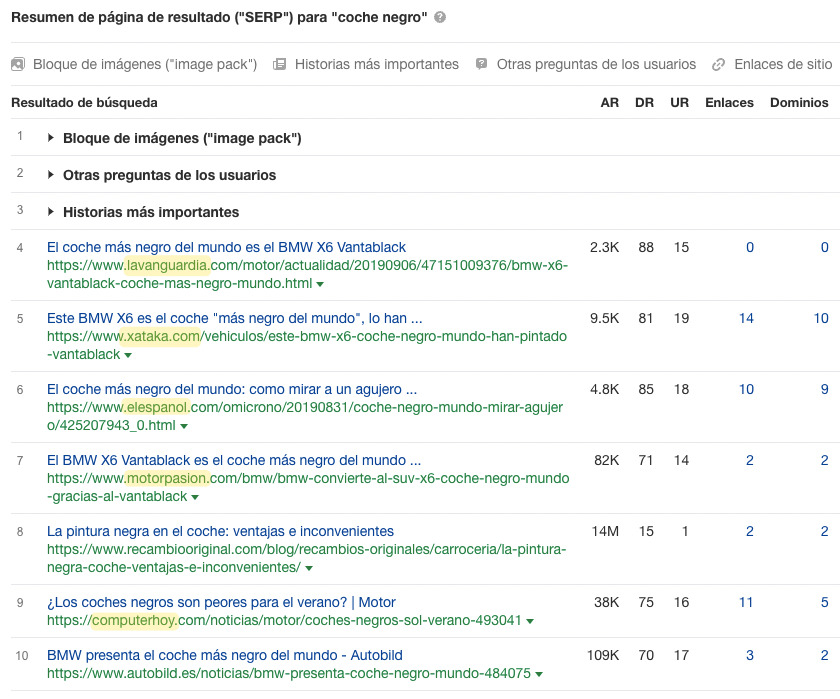This screenshot has height=699, width=840.
Task: Click Enlaces count 11 for computerhoy
Action: click(746, 602)
